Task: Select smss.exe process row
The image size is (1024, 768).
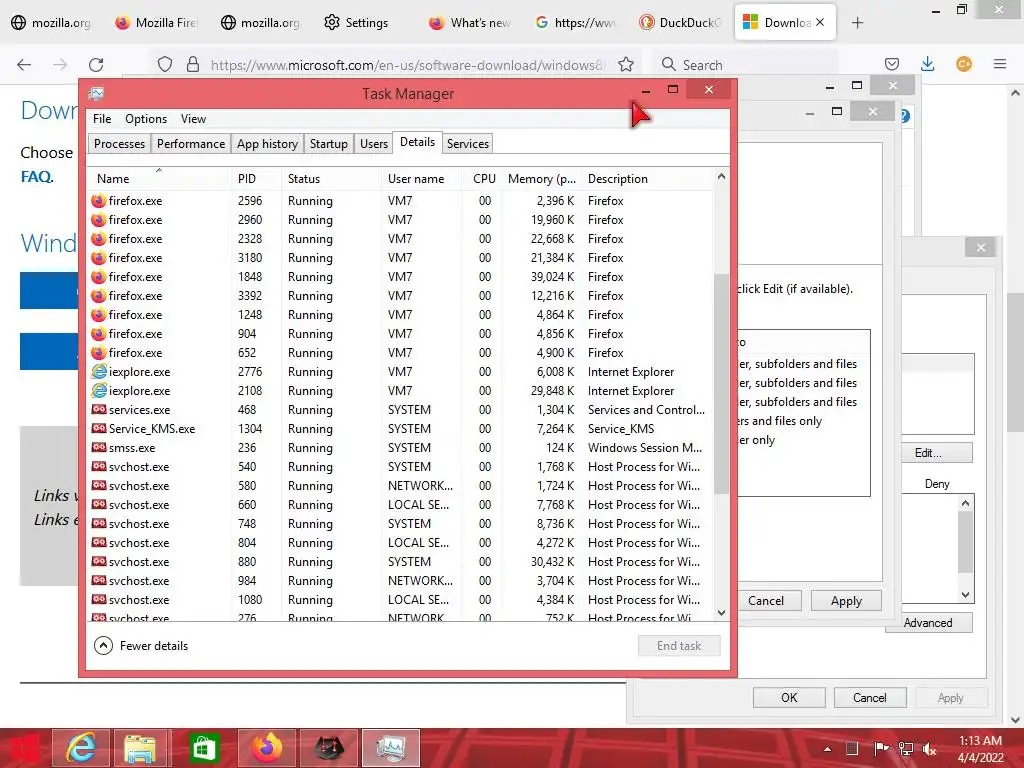Action: pos(399,448)
